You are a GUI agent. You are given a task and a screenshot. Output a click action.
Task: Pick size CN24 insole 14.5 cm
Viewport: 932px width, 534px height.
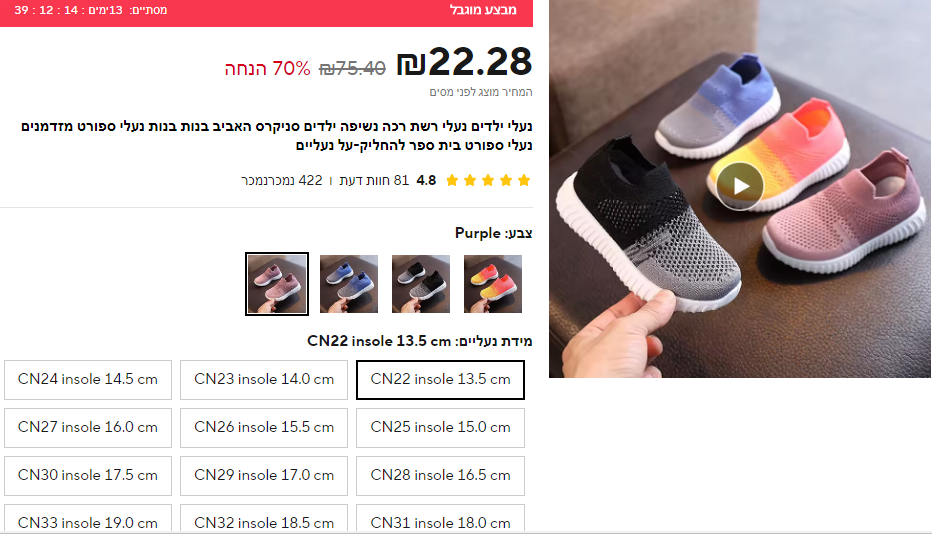88,379
